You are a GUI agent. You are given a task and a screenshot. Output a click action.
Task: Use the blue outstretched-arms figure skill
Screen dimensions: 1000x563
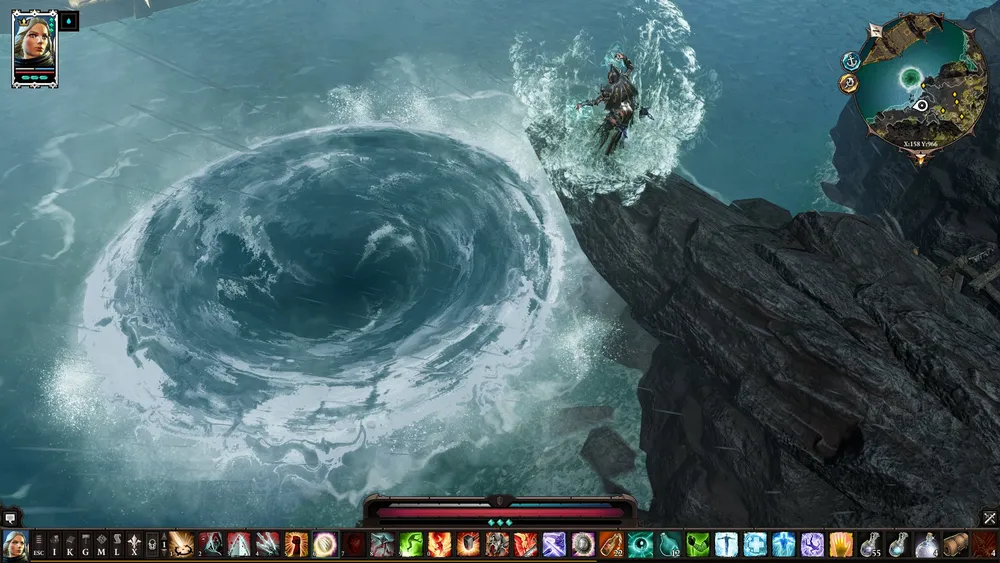pyautogui.click(x=726, y=545)
